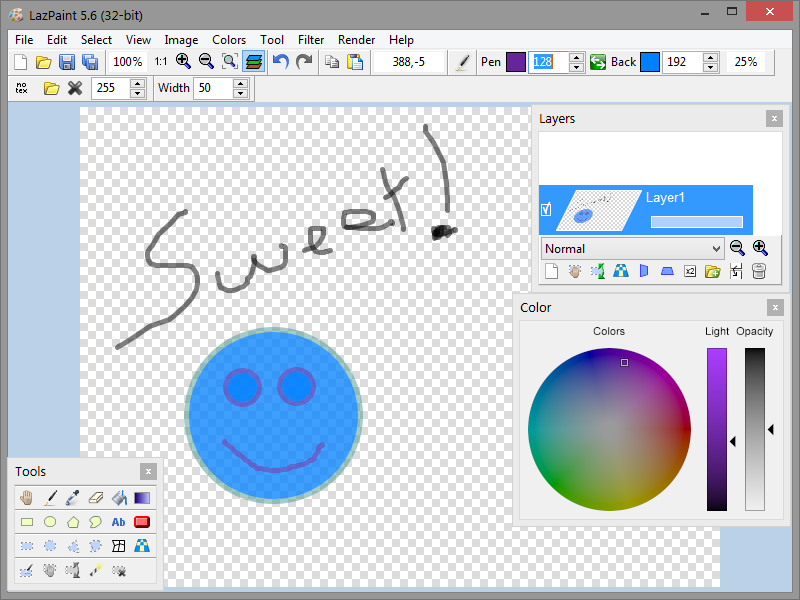Select the Hand pan tool

click(27, 497)
